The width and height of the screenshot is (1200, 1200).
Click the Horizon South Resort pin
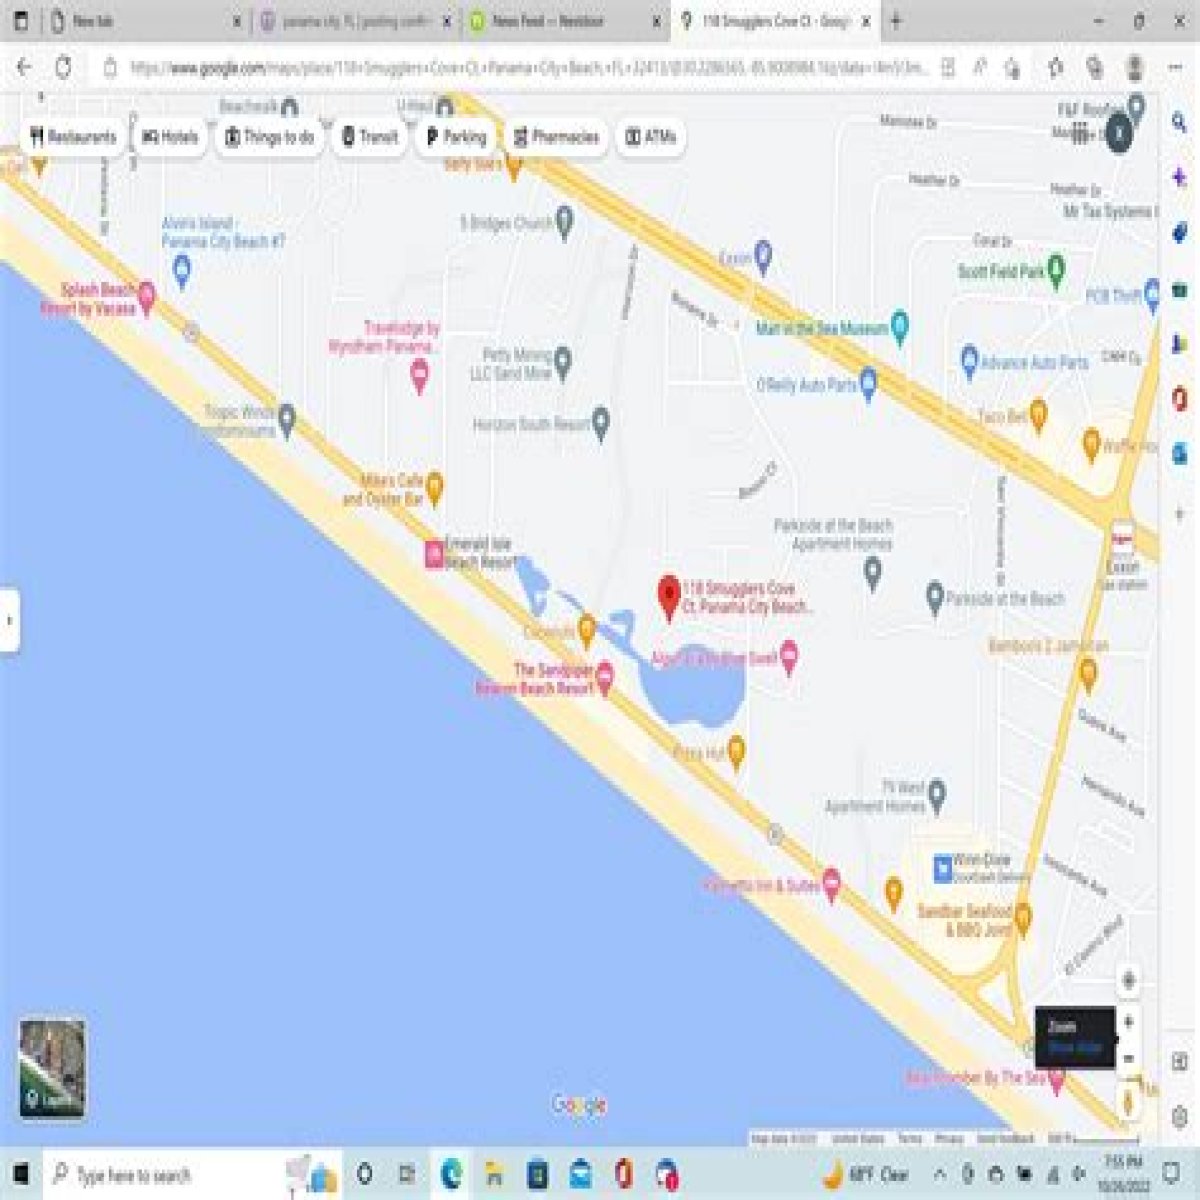(600, 423)
